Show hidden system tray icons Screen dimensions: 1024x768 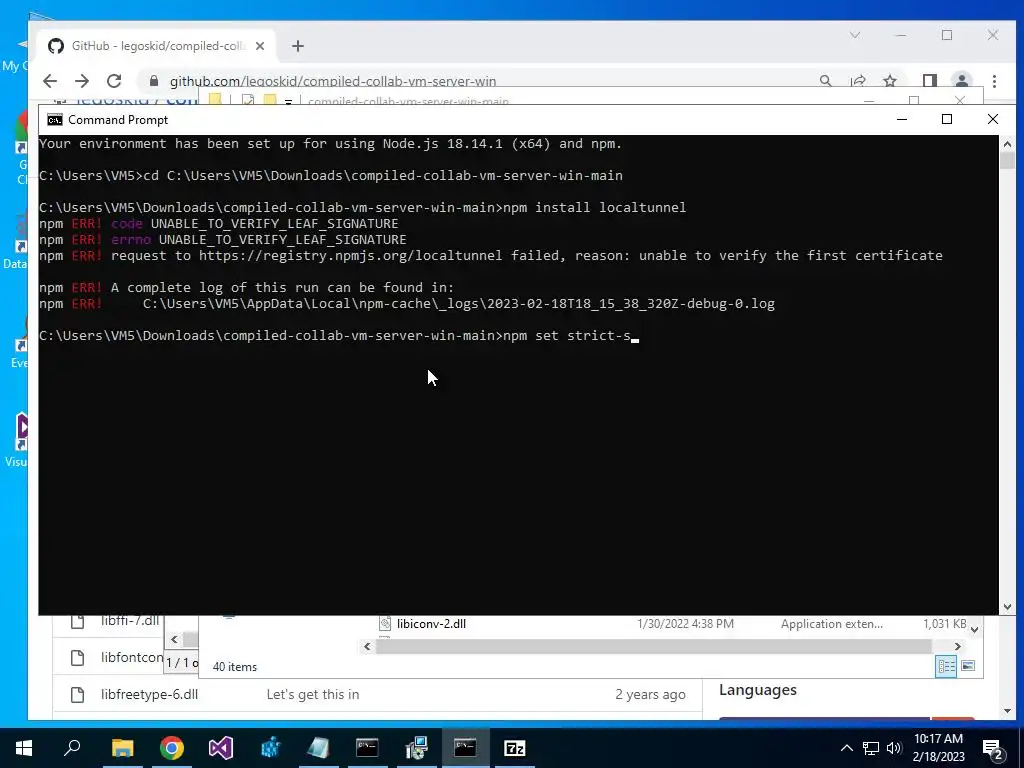(x=846, y=748)
